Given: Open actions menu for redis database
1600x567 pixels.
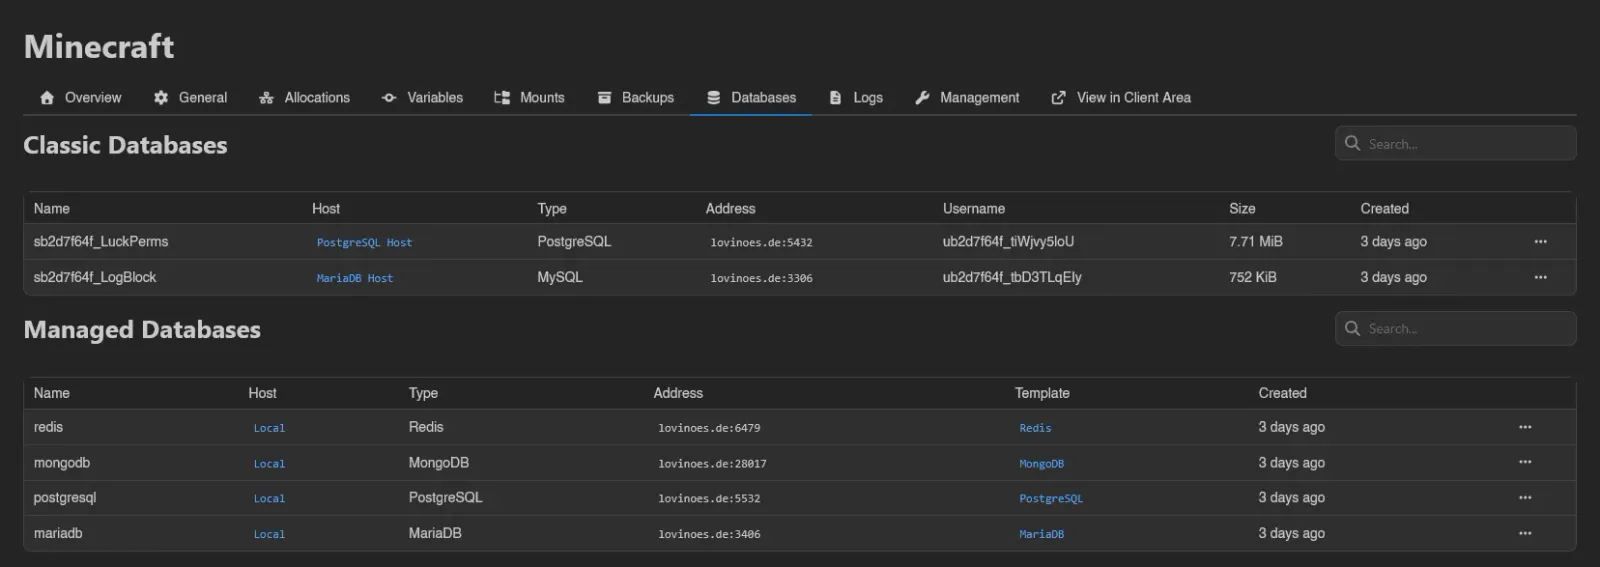Looking at the screenshot, I should pos(1525,427).
